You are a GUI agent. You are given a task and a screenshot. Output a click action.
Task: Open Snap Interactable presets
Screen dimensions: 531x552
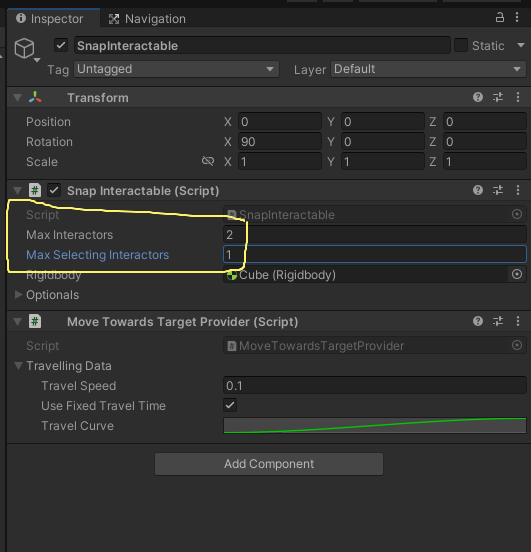498,190
